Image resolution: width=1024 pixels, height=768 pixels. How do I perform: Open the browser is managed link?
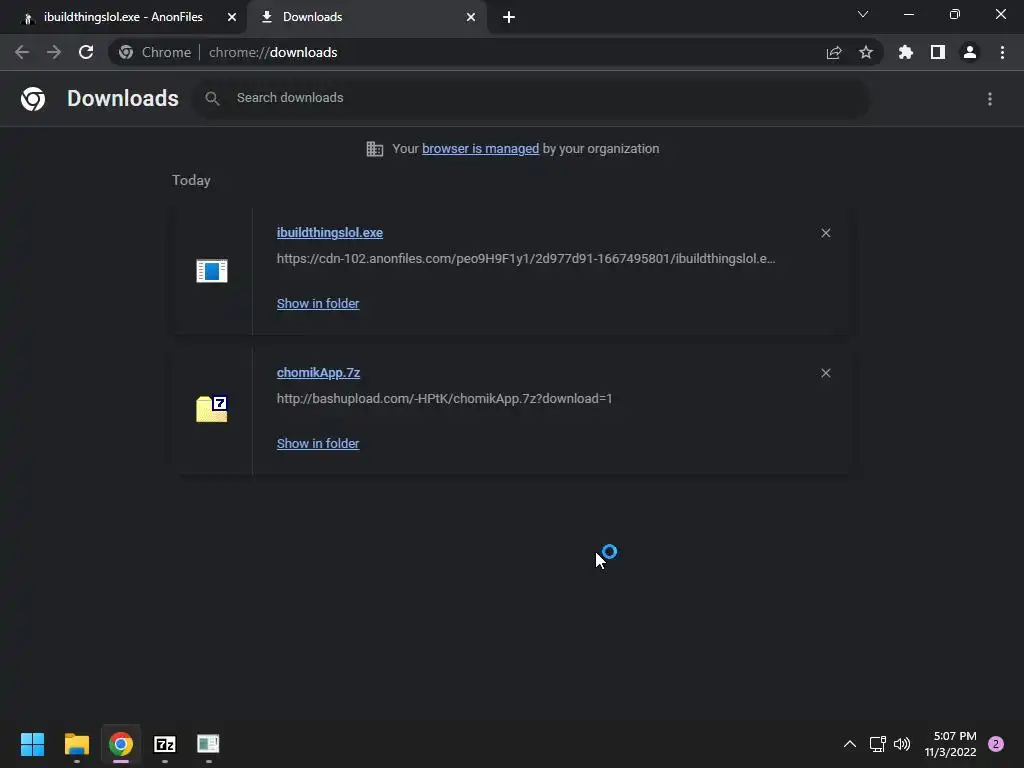point(481,149)
